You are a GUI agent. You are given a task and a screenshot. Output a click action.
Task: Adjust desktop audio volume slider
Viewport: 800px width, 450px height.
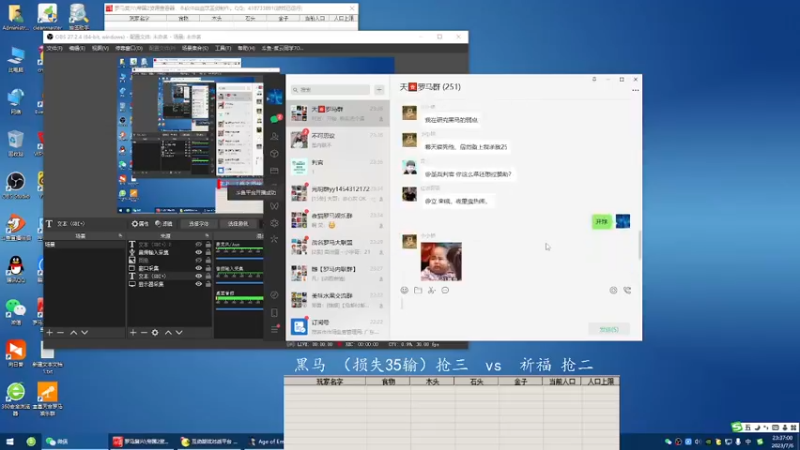pyautogui.click(x=239, y=308)
